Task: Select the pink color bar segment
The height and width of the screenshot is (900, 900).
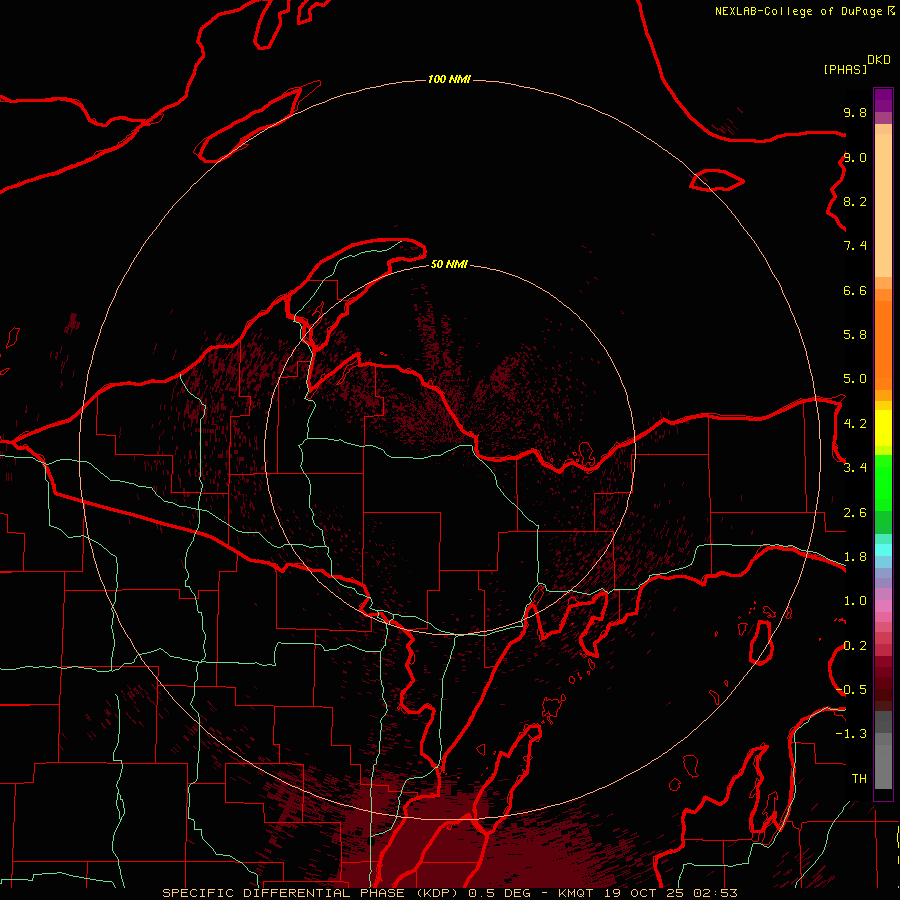Action: point(883,606)
